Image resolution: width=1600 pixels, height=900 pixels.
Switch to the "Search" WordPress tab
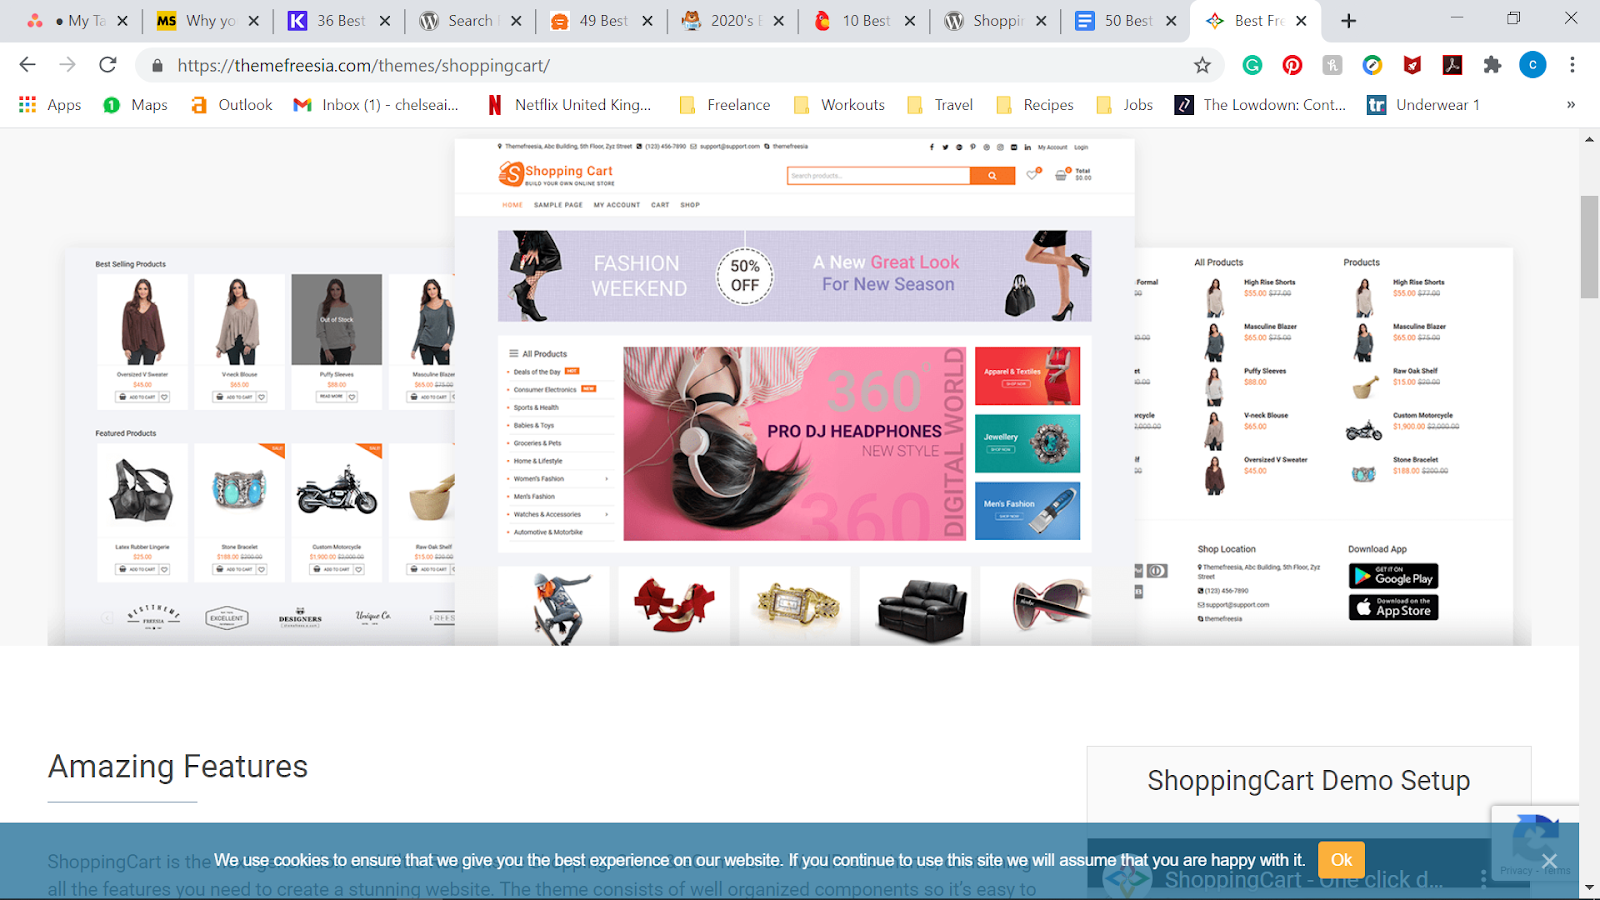468,21
